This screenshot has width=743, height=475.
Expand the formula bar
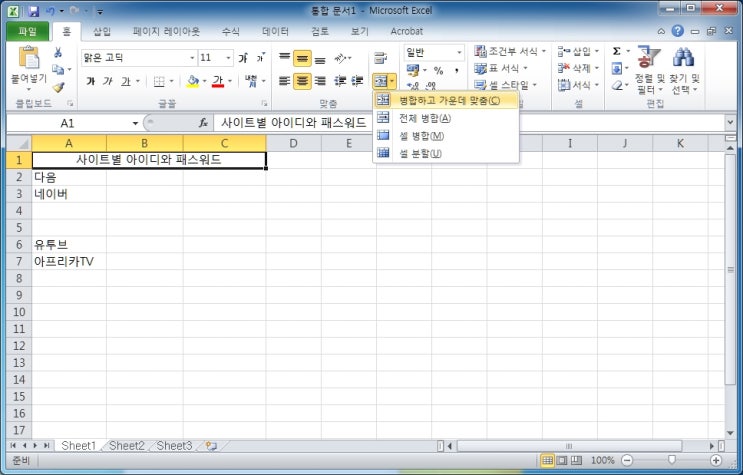click(x=730, y=123)
